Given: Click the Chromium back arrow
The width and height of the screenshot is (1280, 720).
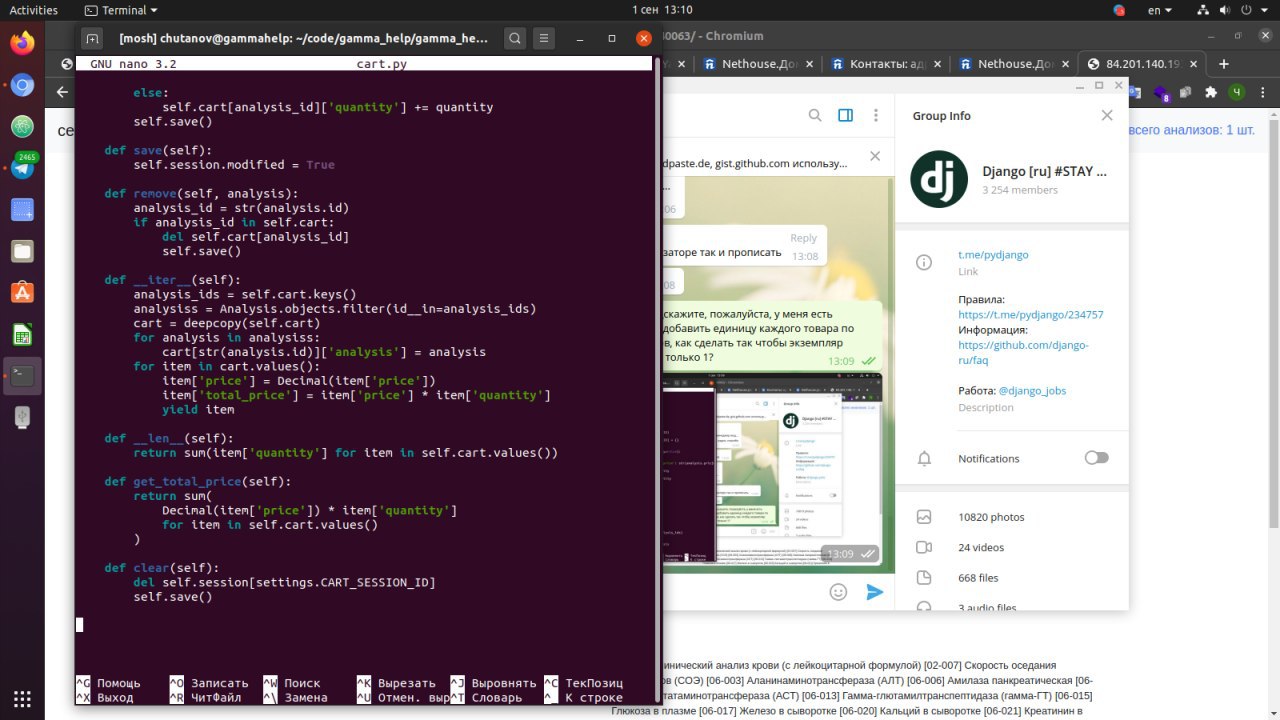Looking at the screenshot, I should pos(62,92).
